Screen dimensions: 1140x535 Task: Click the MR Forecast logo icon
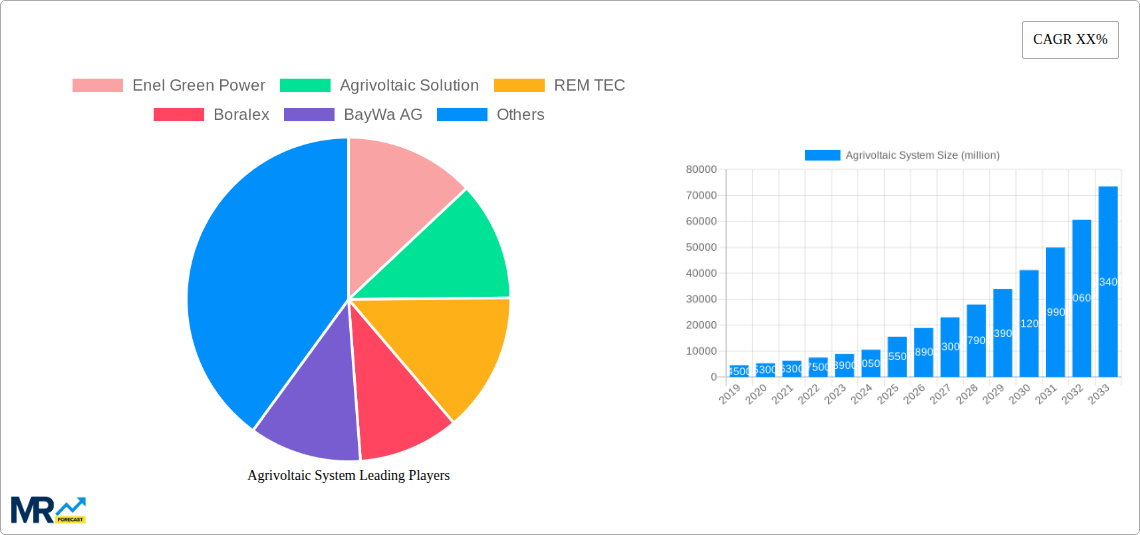(48, 509)
